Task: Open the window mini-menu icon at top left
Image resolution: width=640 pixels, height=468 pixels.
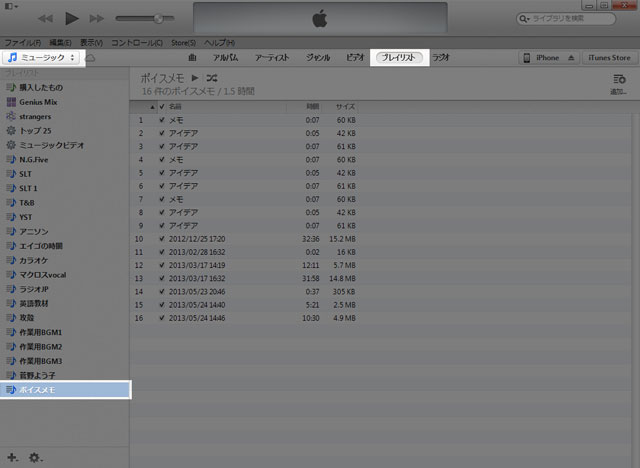Action: point(11,6)
